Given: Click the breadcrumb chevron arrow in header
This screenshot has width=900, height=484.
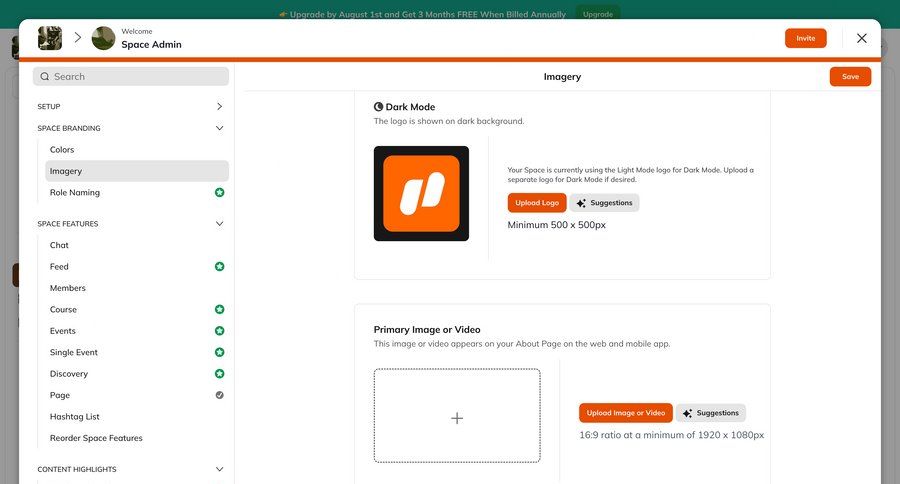Looking at the screenshot, I should [77, 38].
